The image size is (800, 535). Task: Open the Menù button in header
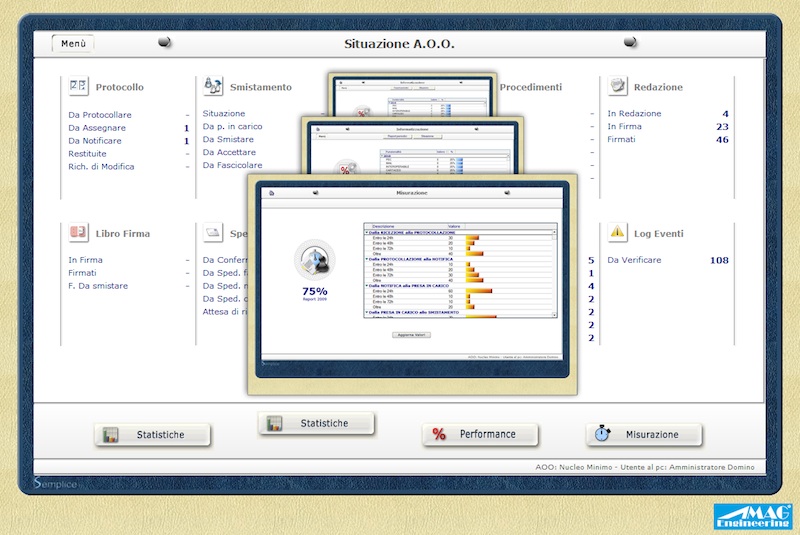(73, 43)
